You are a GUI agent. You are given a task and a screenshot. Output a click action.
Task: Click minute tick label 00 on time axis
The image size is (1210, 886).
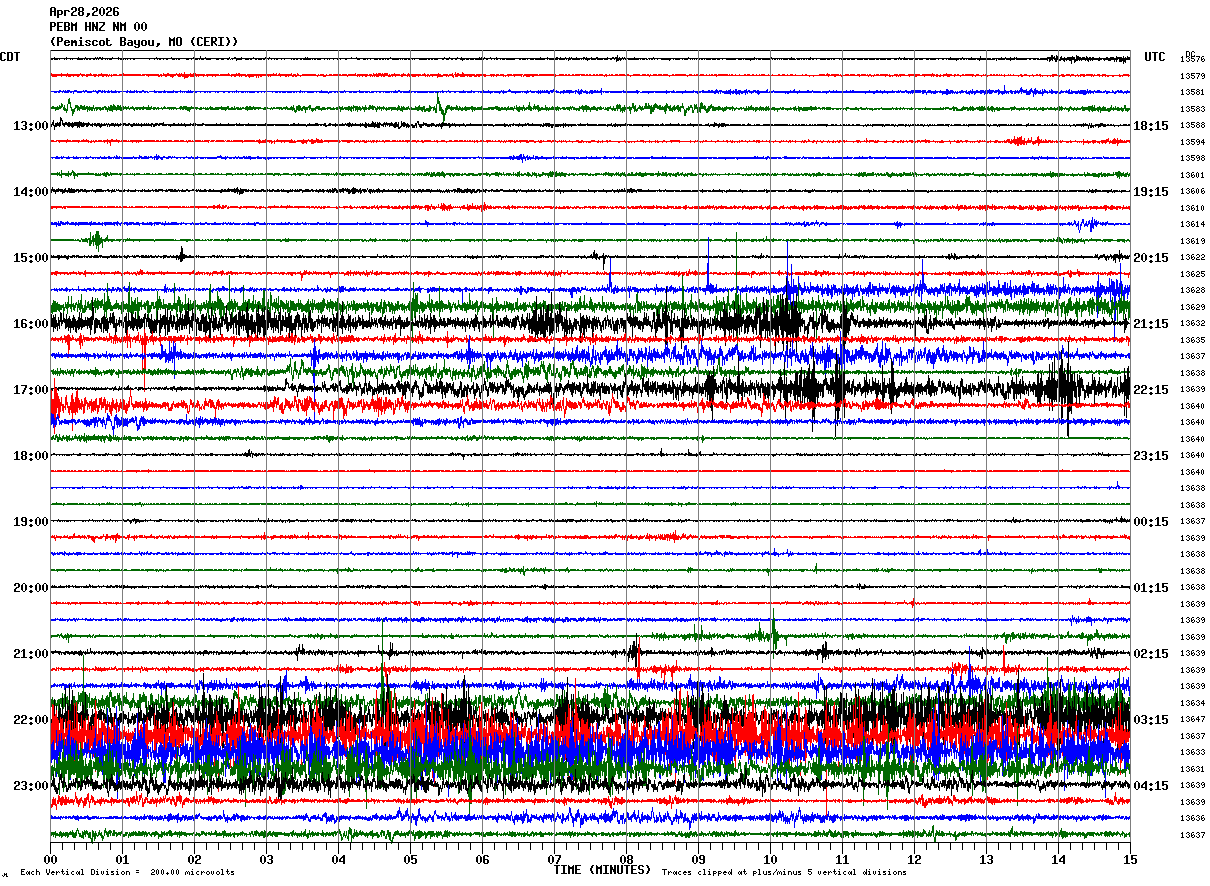(x=51, y=860)
